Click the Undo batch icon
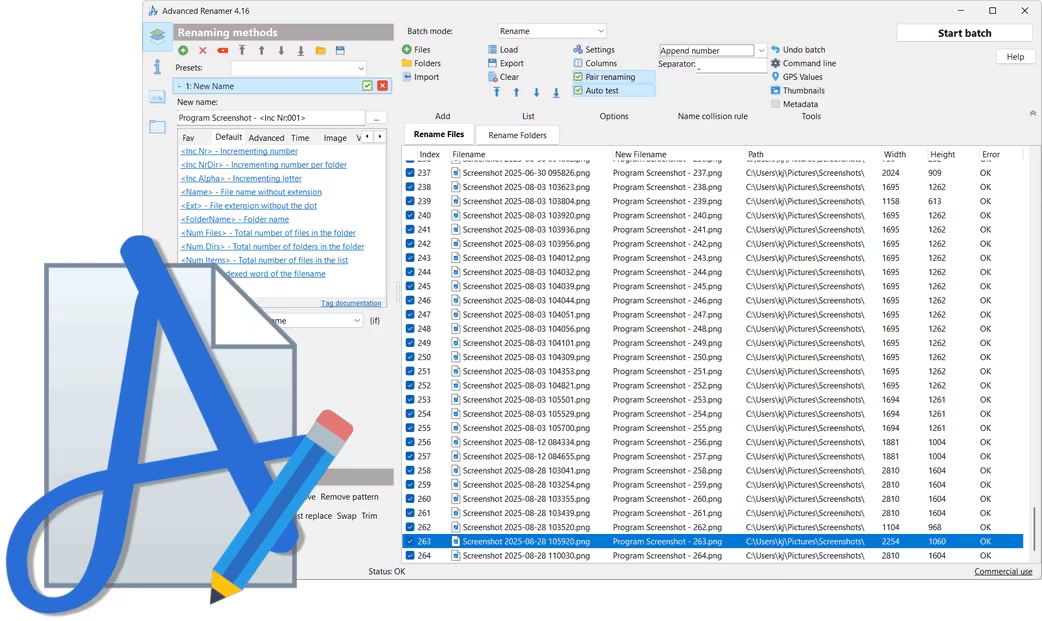The width and height of the screenshot is (1042, 621). point(775,50)
